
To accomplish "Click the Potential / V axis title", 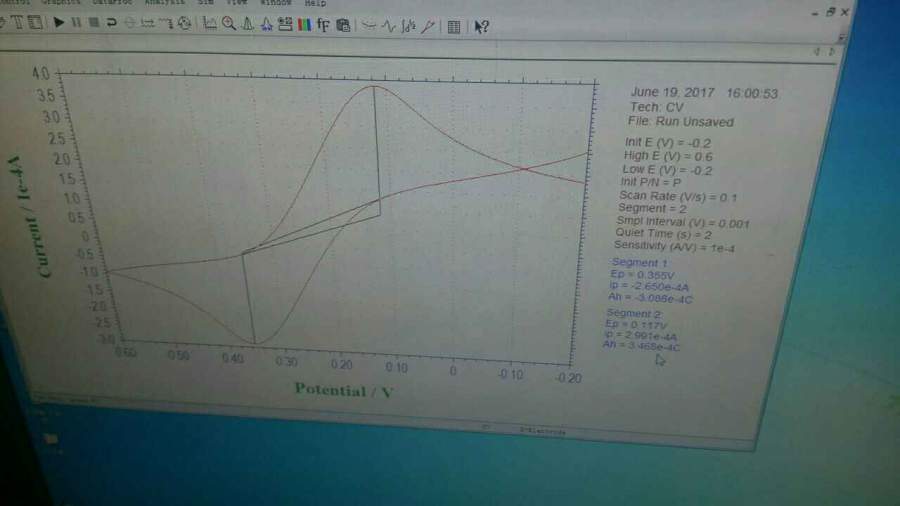I will [344, 391].
